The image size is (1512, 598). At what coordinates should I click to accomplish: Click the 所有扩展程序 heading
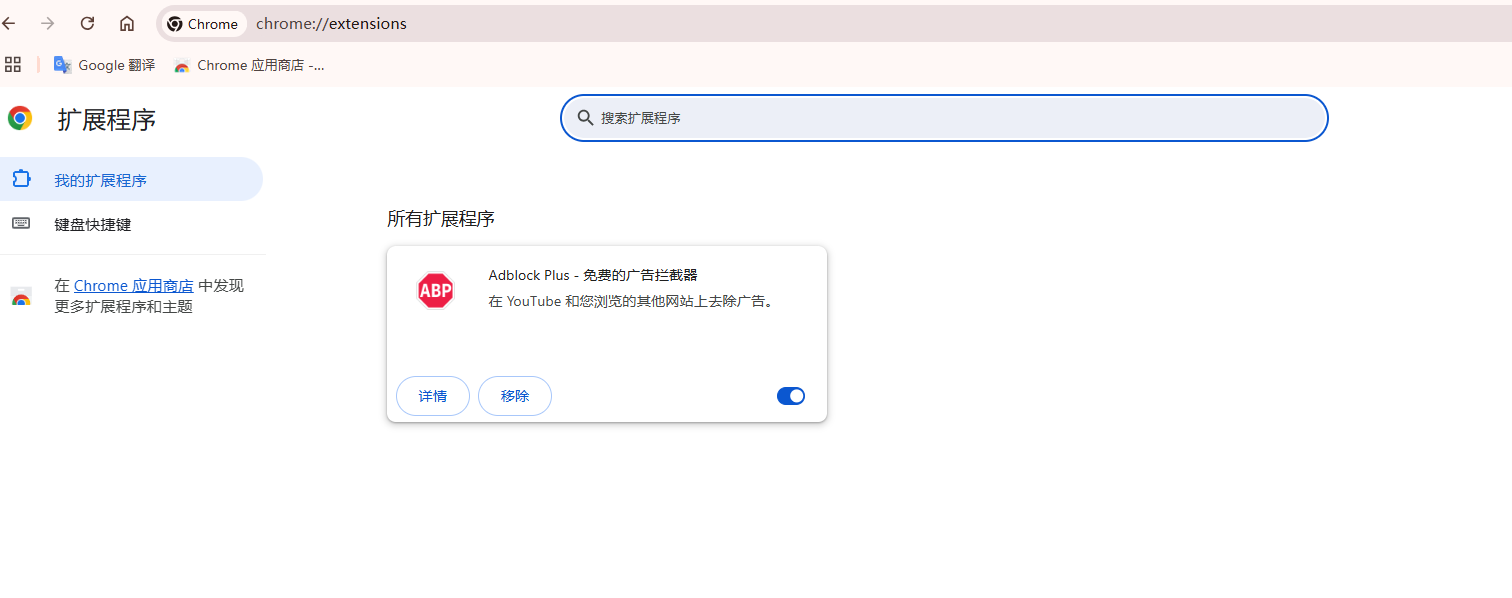[441, 218]
